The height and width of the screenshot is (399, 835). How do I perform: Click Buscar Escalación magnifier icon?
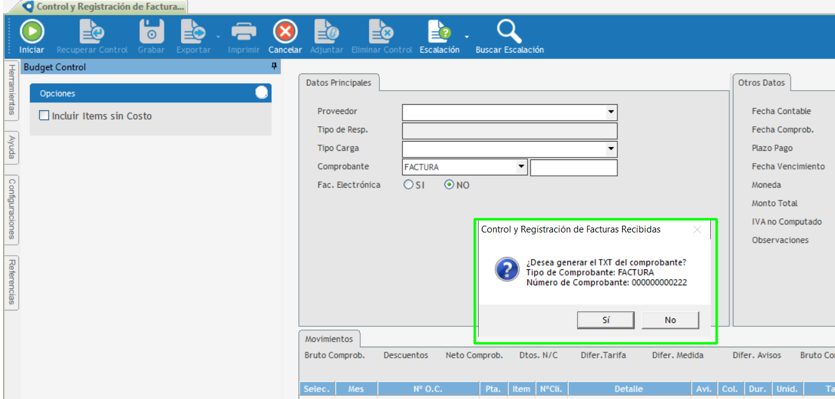click(x=510, y=31)
